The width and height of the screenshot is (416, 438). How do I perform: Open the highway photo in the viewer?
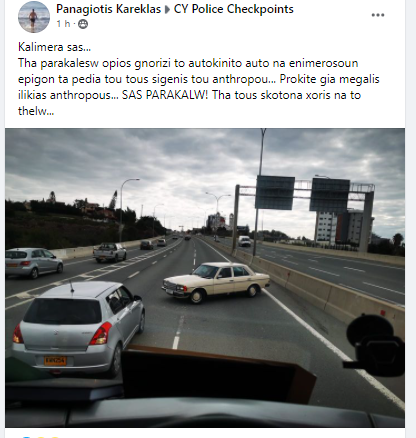click(205, 278)
